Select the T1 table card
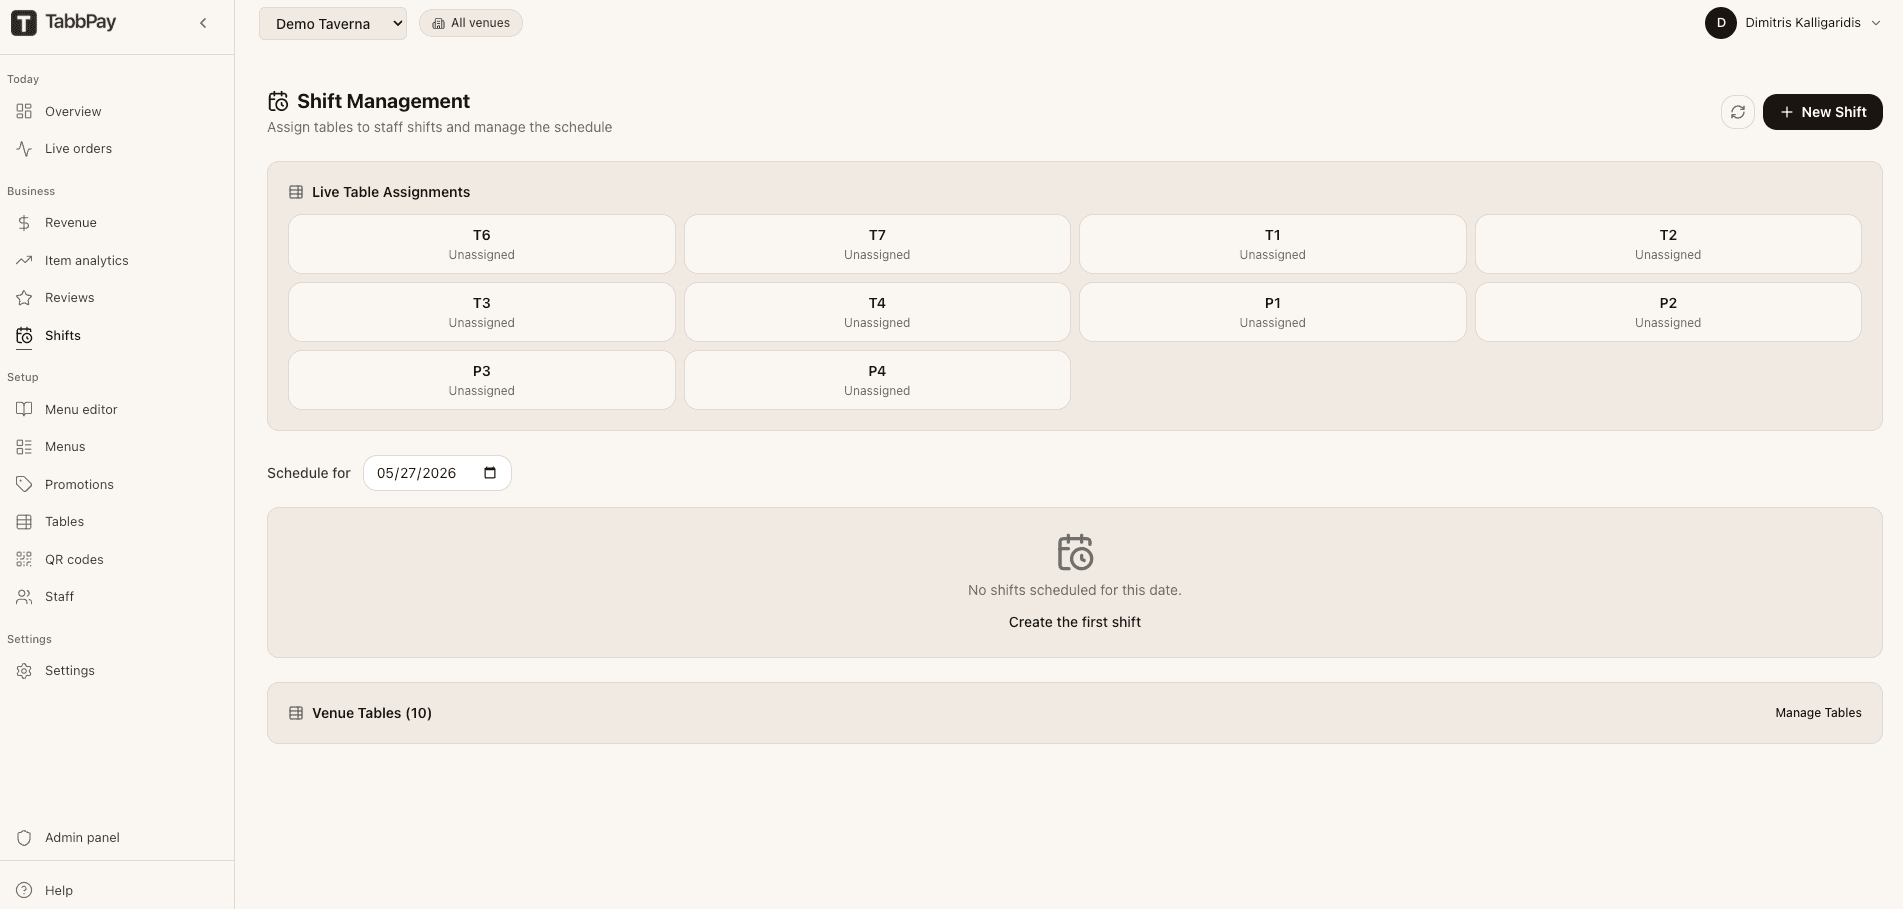The image size is (1903, 909). (x=1273, y=244)
